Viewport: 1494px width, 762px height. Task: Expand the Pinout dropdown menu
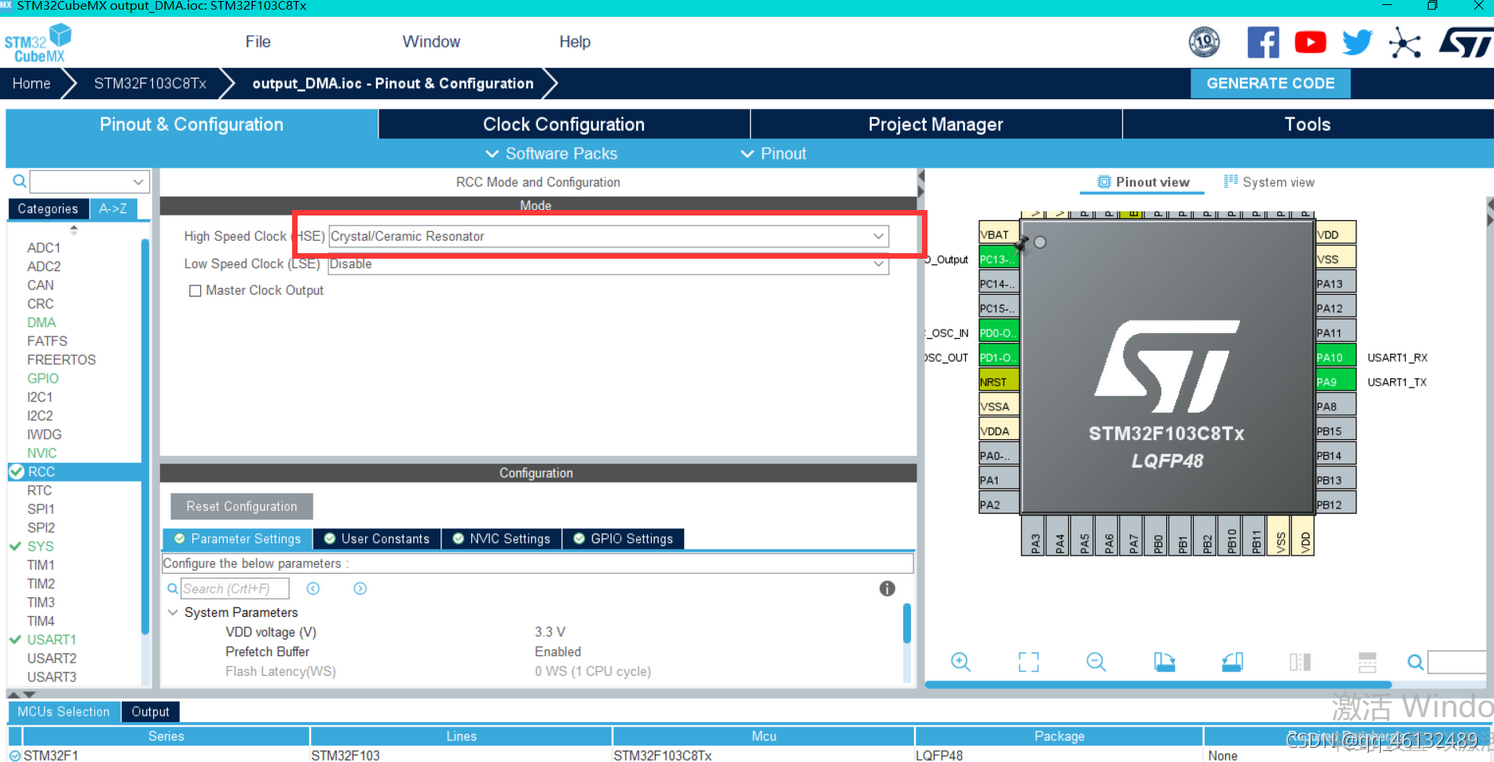(x=773, y=154)
